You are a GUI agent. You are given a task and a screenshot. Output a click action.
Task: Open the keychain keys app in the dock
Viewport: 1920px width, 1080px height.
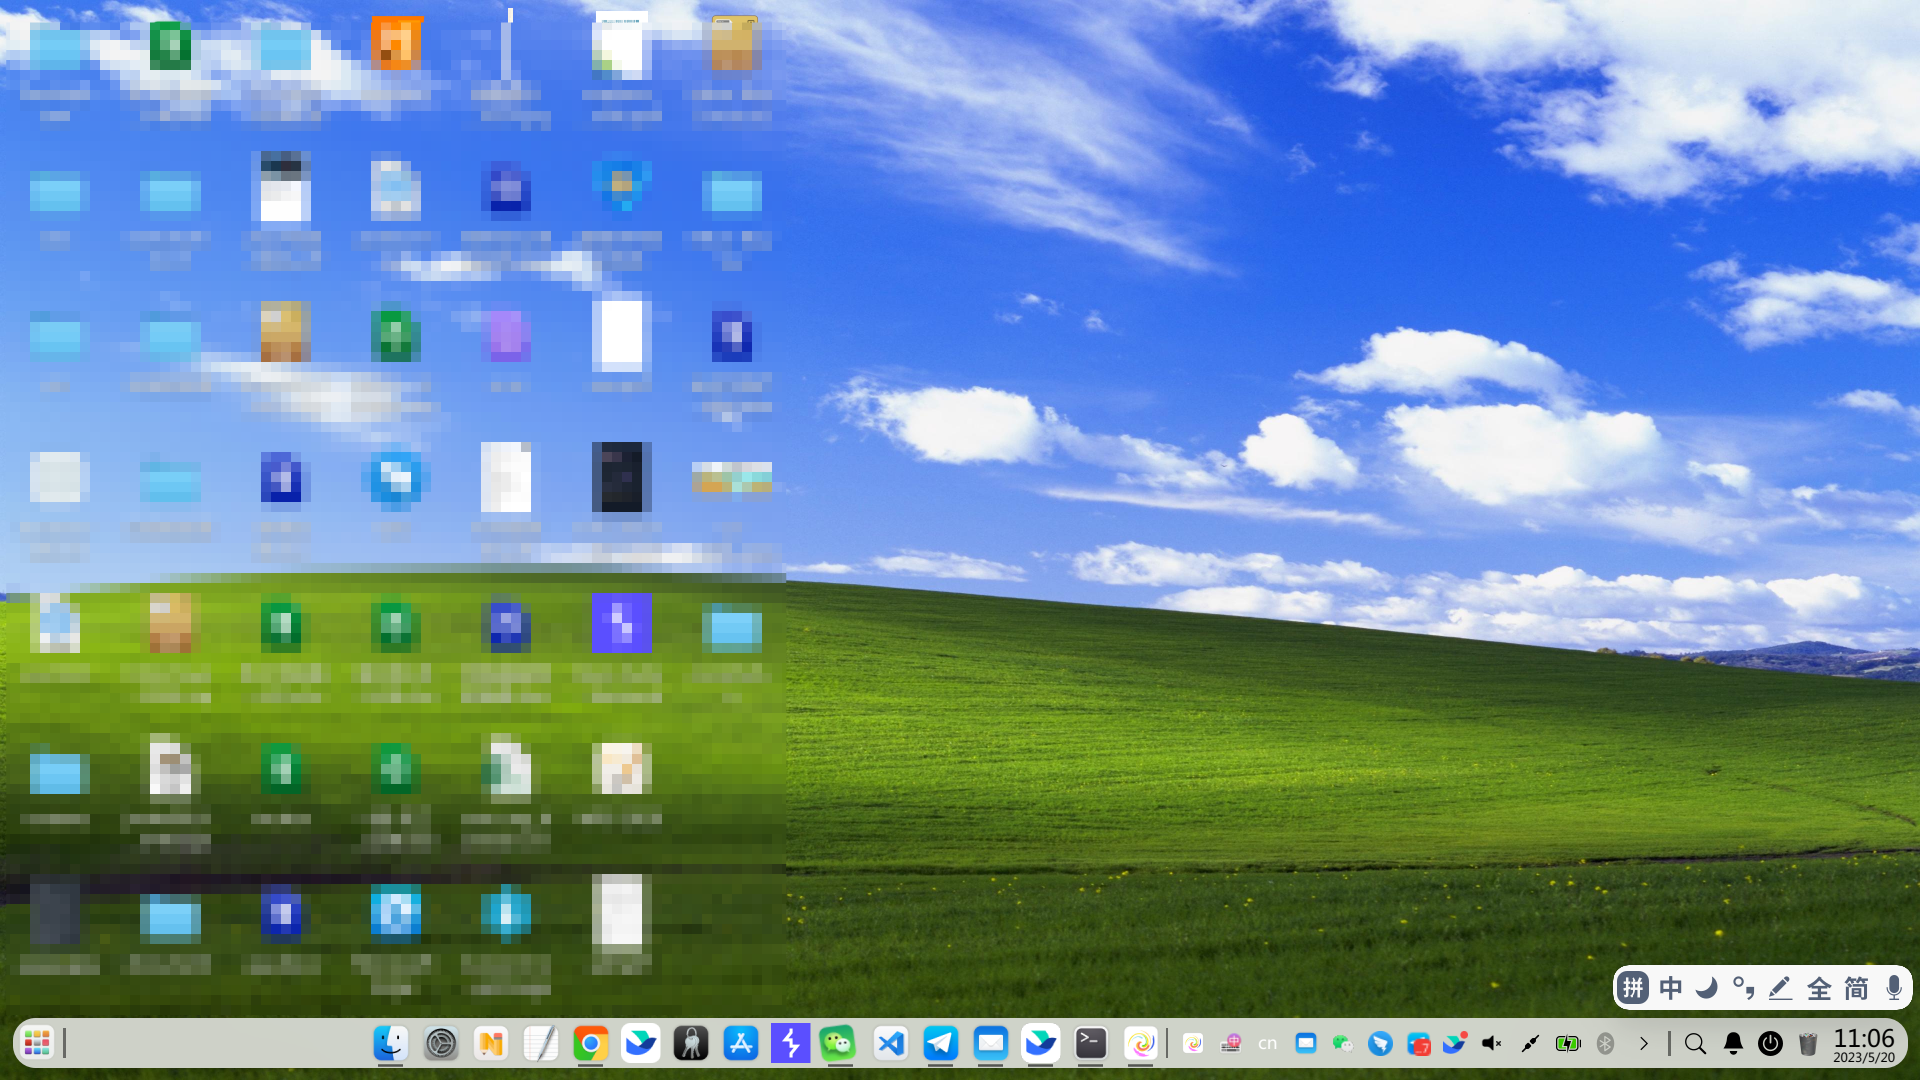pyautogui.click(x=690, y=1043)
